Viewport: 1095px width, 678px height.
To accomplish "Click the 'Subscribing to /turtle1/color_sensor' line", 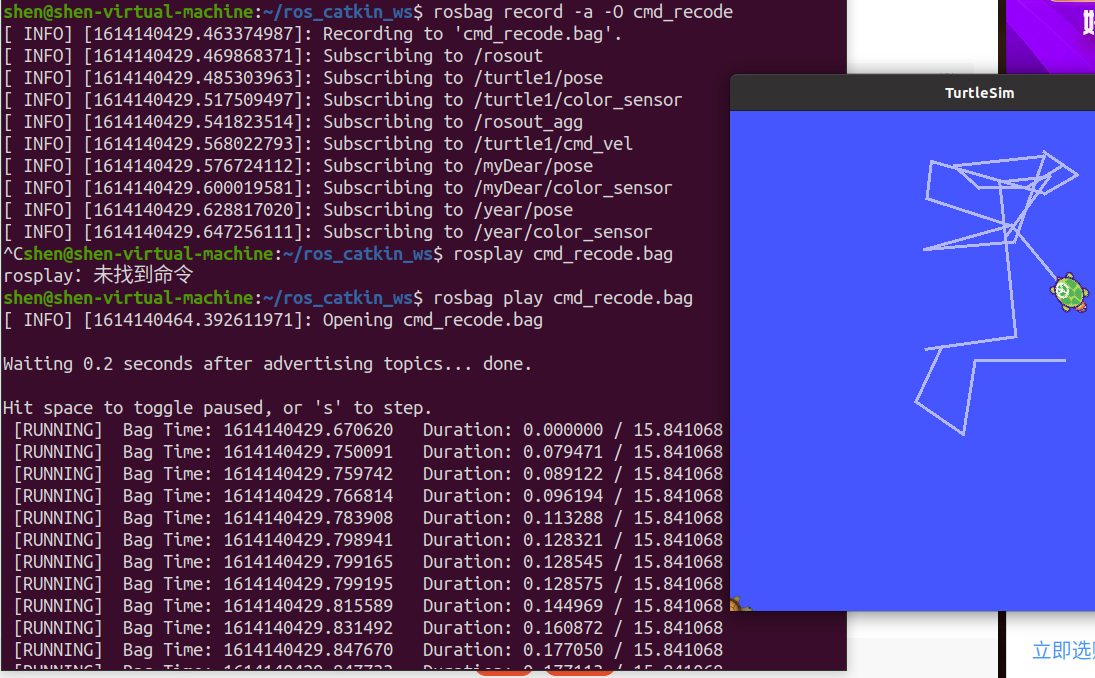I will (x=502, y=100).
